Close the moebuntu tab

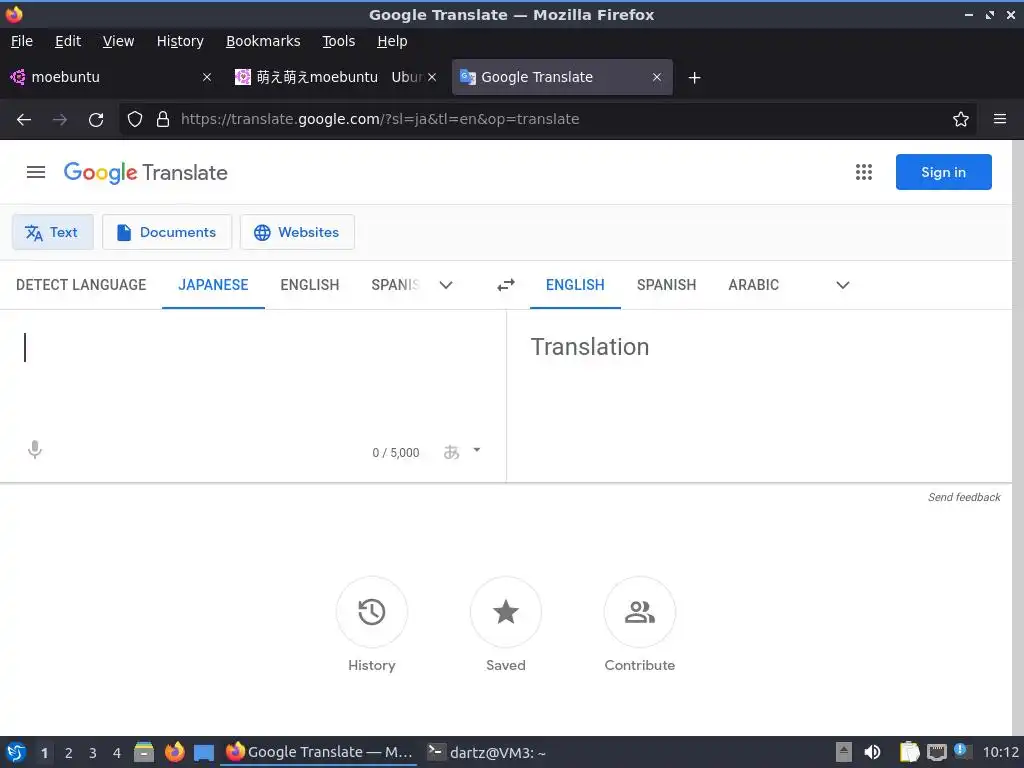[207, 77]
